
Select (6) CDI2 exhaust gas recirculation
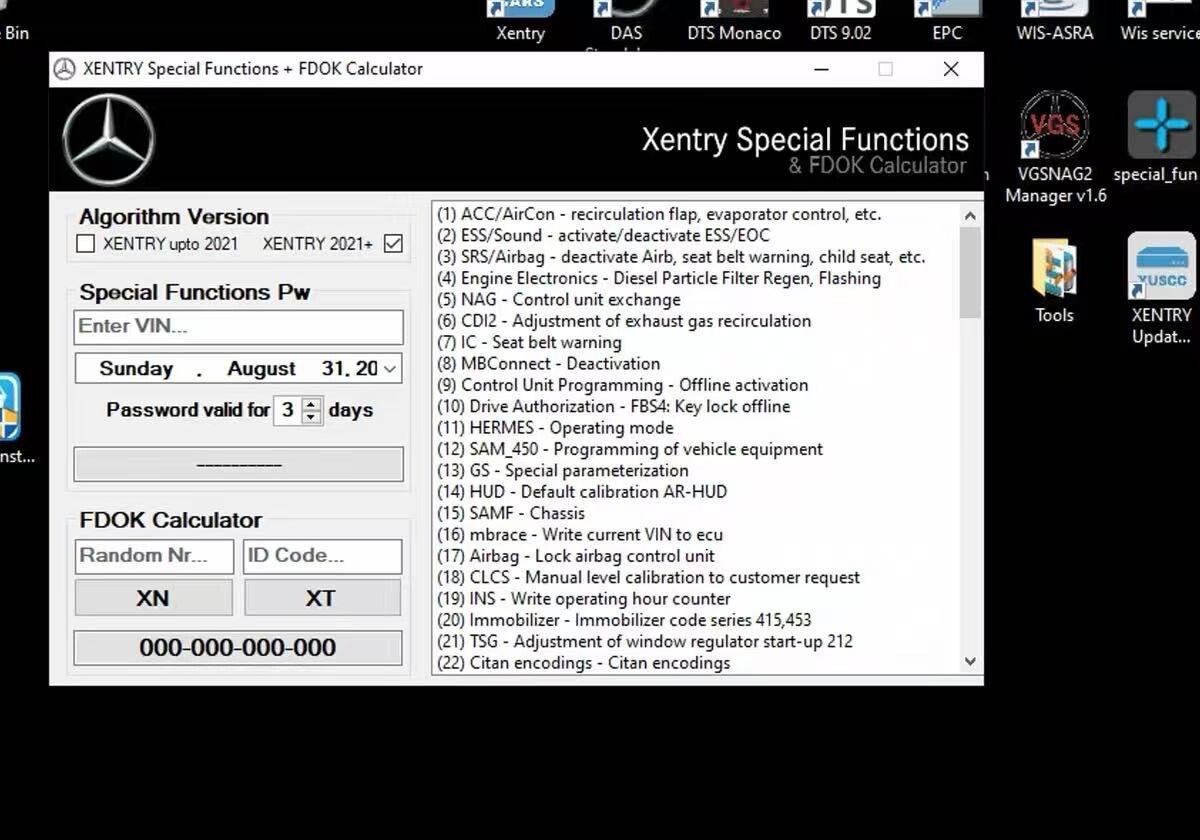click(624, 321)
